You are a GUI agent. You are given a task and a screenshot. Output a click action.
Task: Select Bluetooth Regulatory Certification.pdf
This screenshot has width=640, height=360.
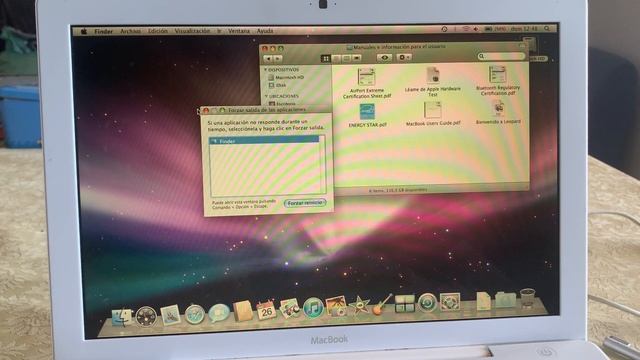498,81
